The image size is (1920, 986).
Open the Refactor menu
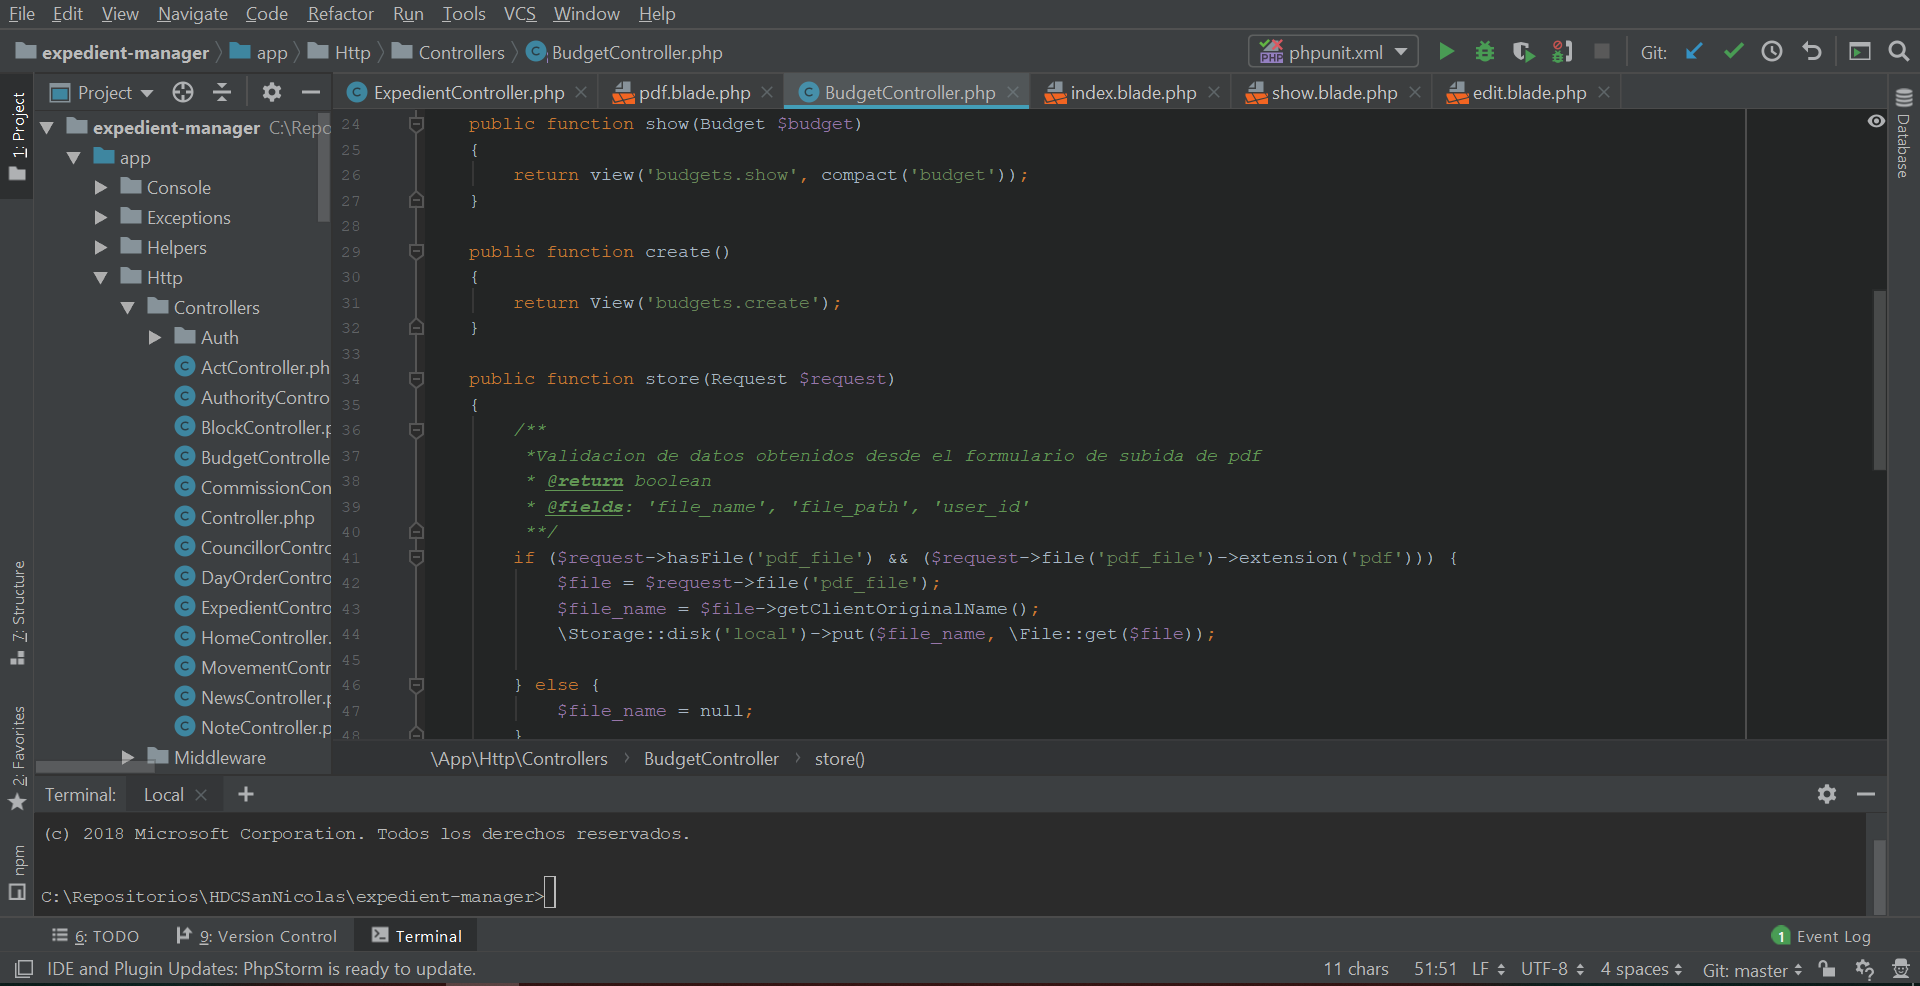pos(340,14)
